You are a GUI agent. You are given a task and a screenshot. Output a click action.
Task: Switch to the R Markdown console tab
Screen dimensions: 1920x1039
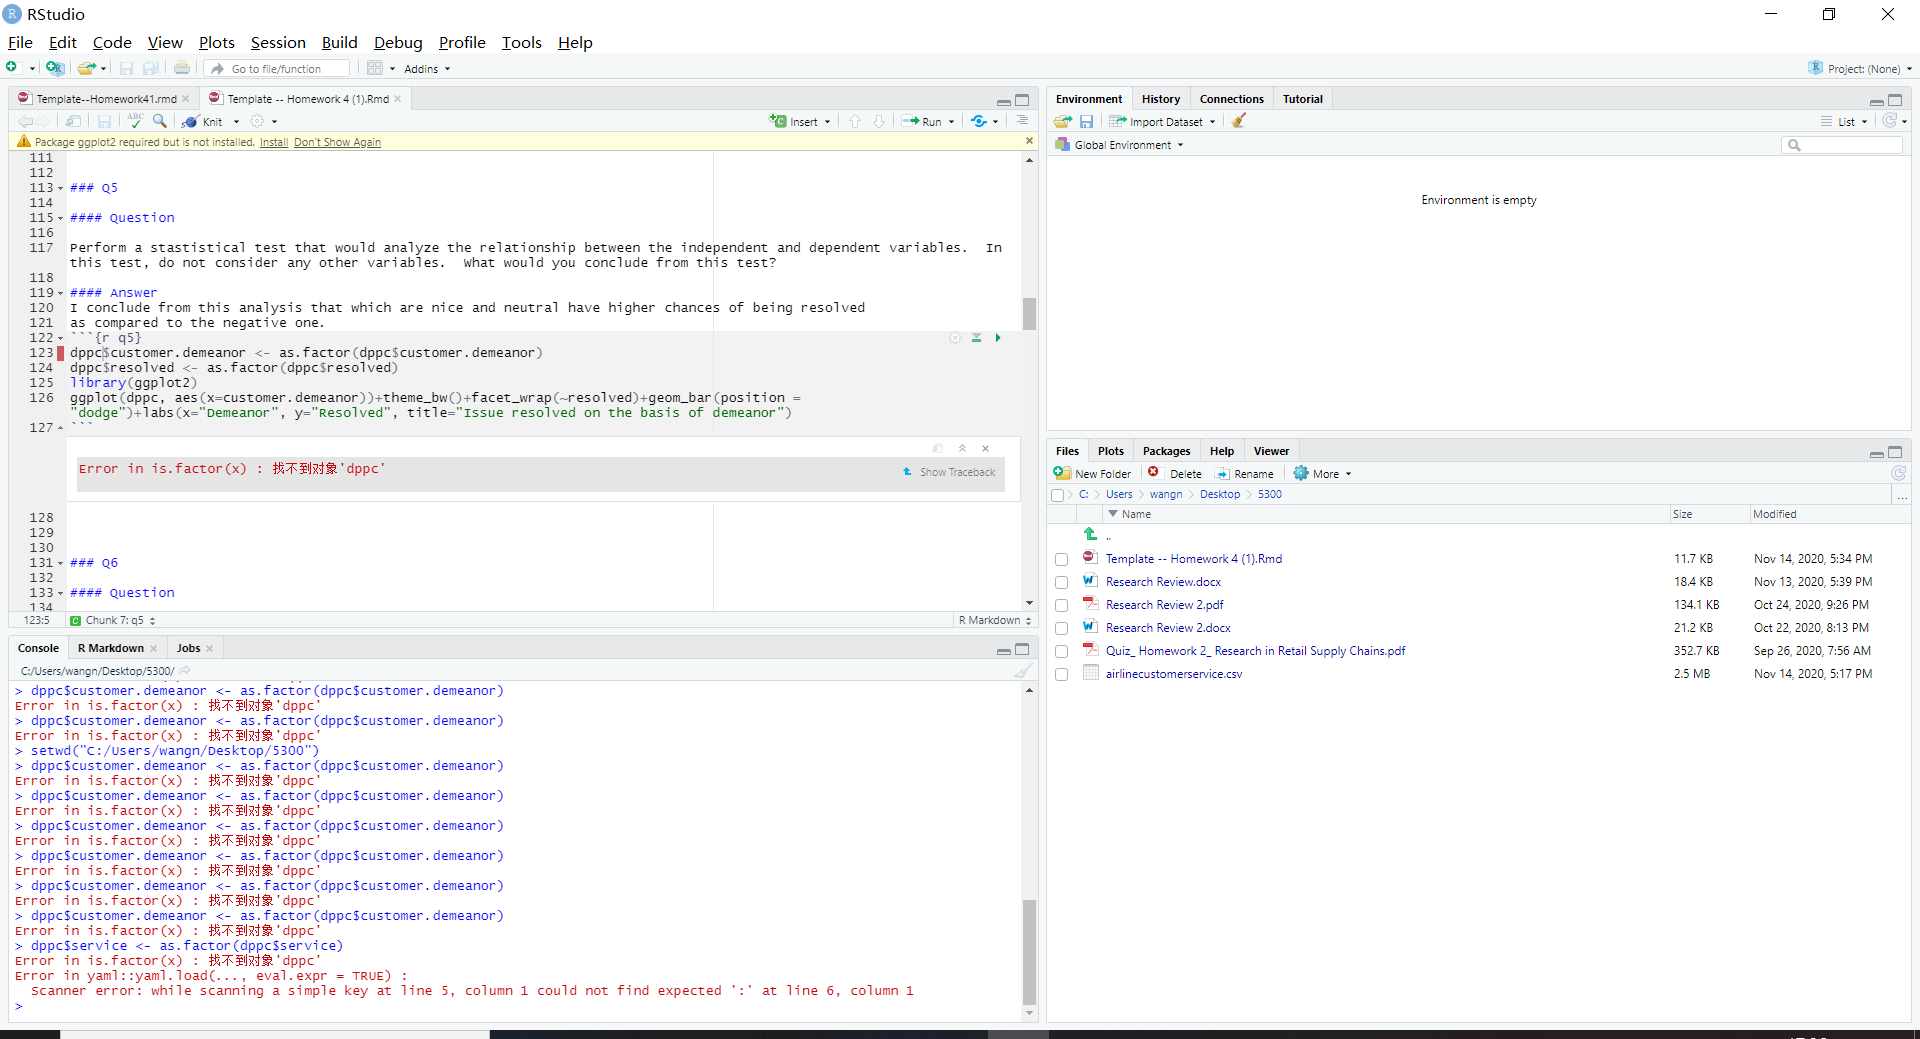[x=111, y=648]
